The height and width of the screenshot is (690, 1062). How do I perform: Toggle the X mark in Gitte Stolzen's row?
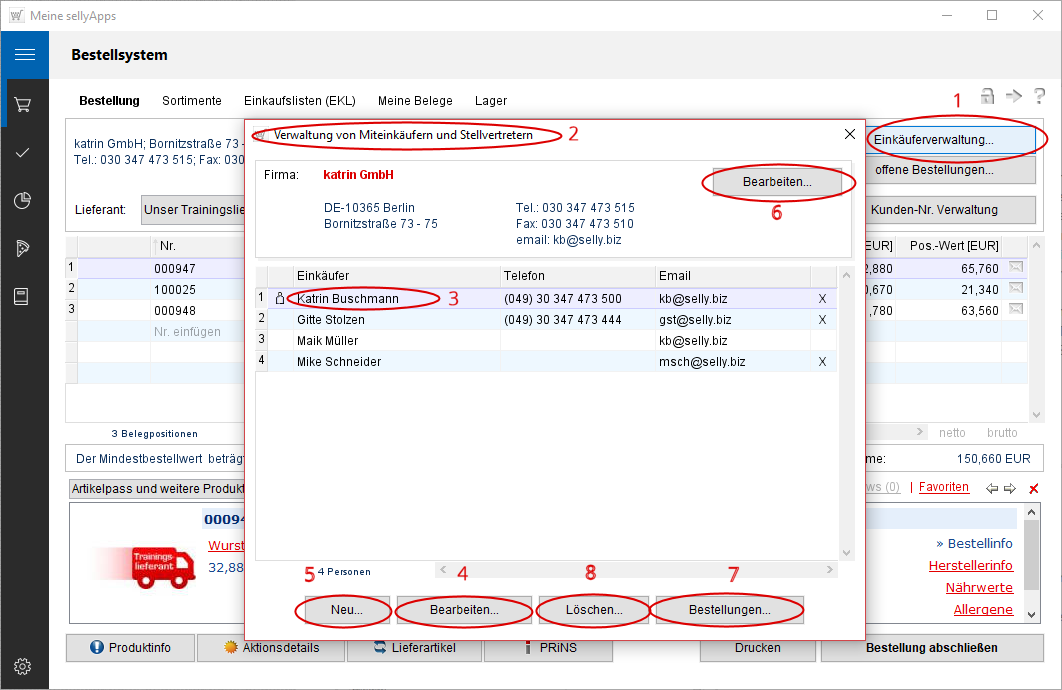pos(822,320)
